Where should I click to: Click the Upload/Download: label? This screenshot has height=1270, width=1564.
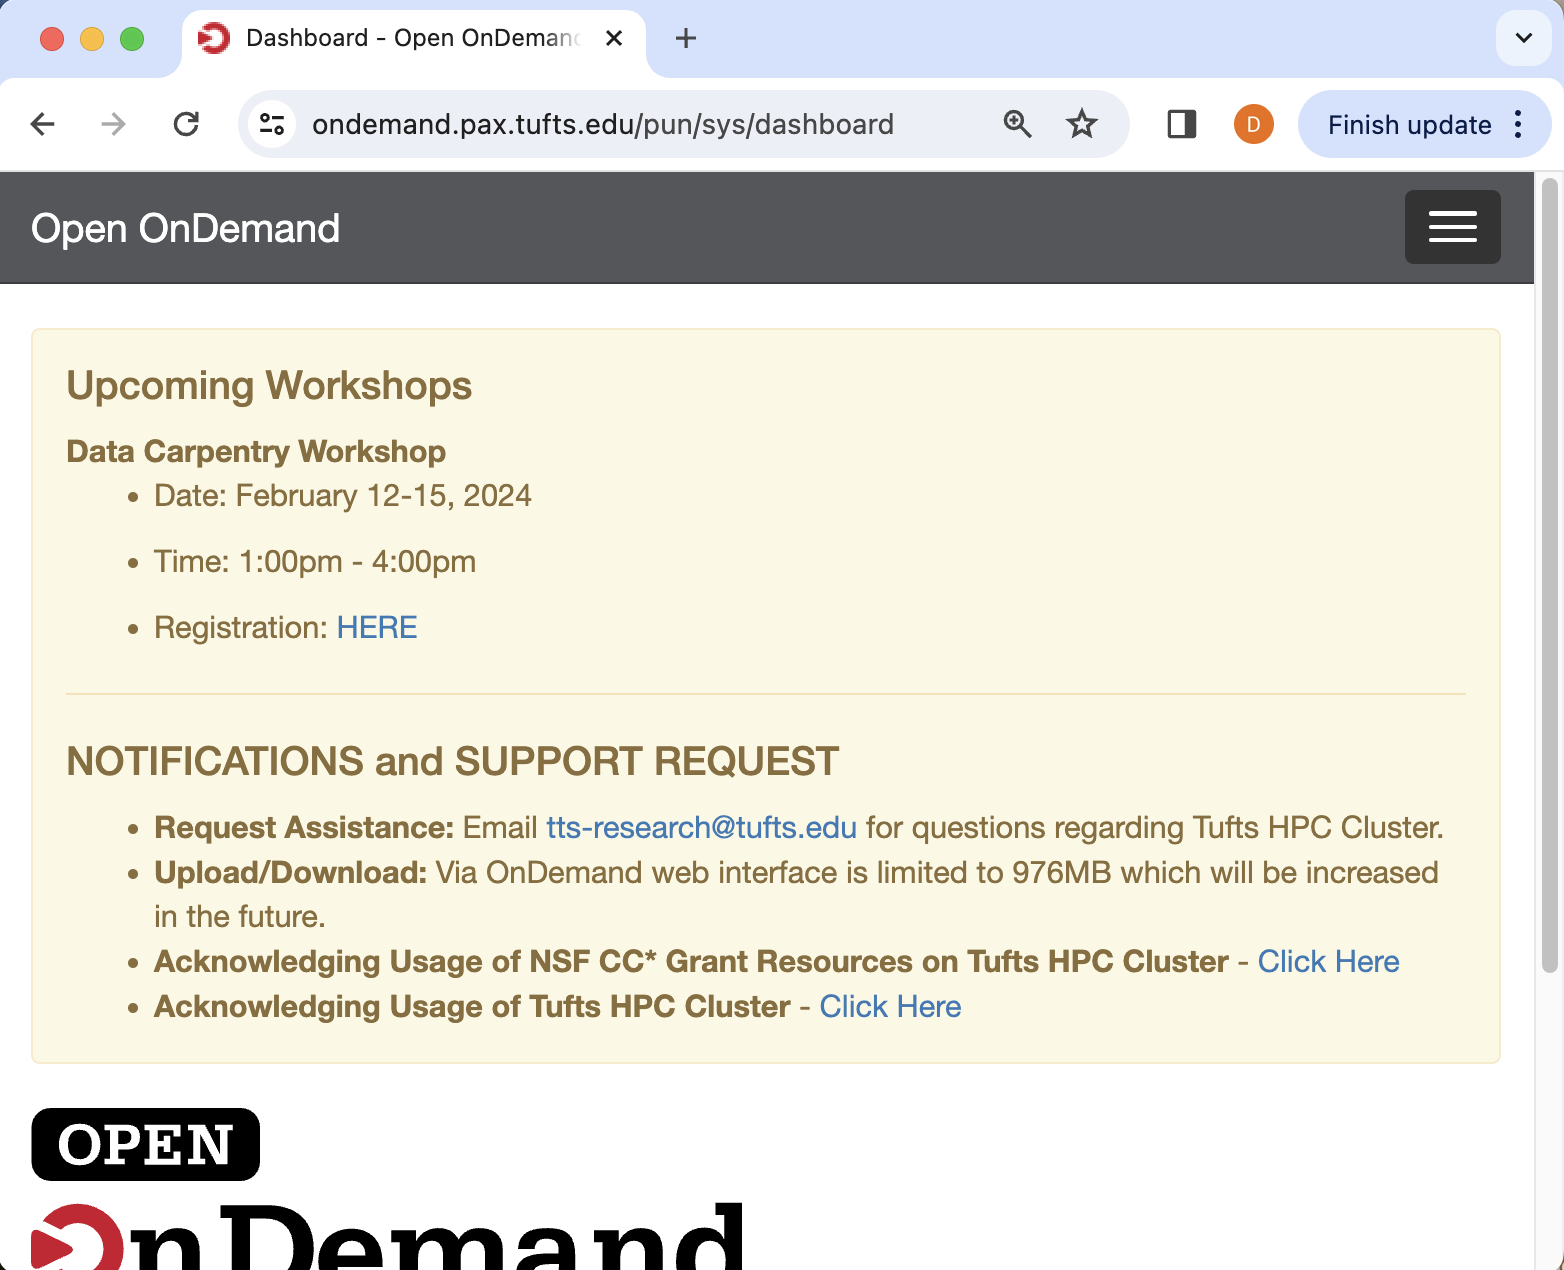[291, 872]
